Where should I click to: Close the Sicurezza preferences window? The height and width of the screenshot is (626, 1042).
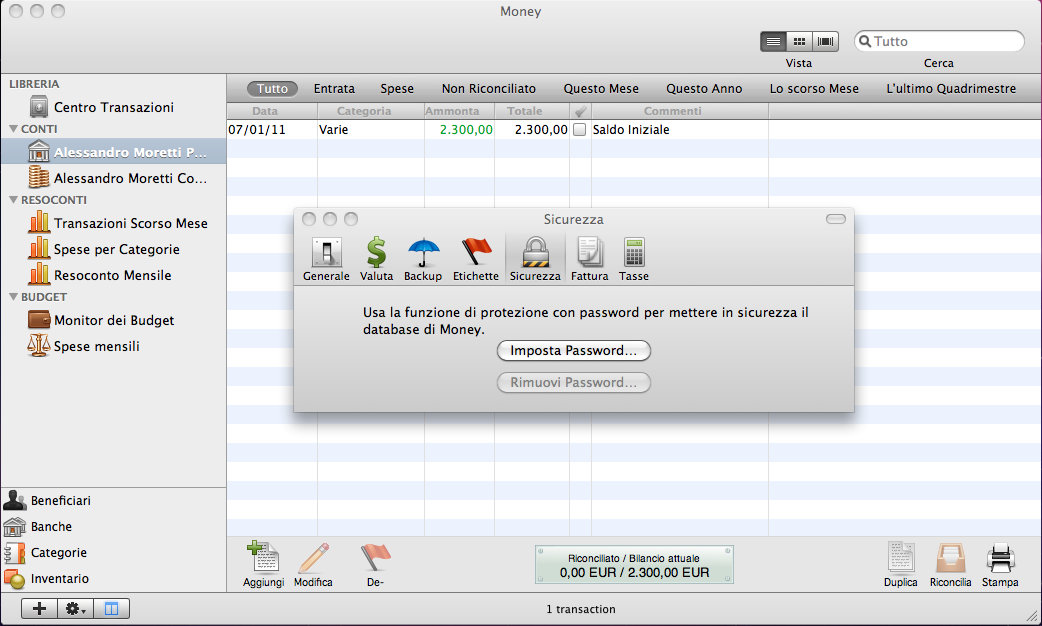pos(308,219)
